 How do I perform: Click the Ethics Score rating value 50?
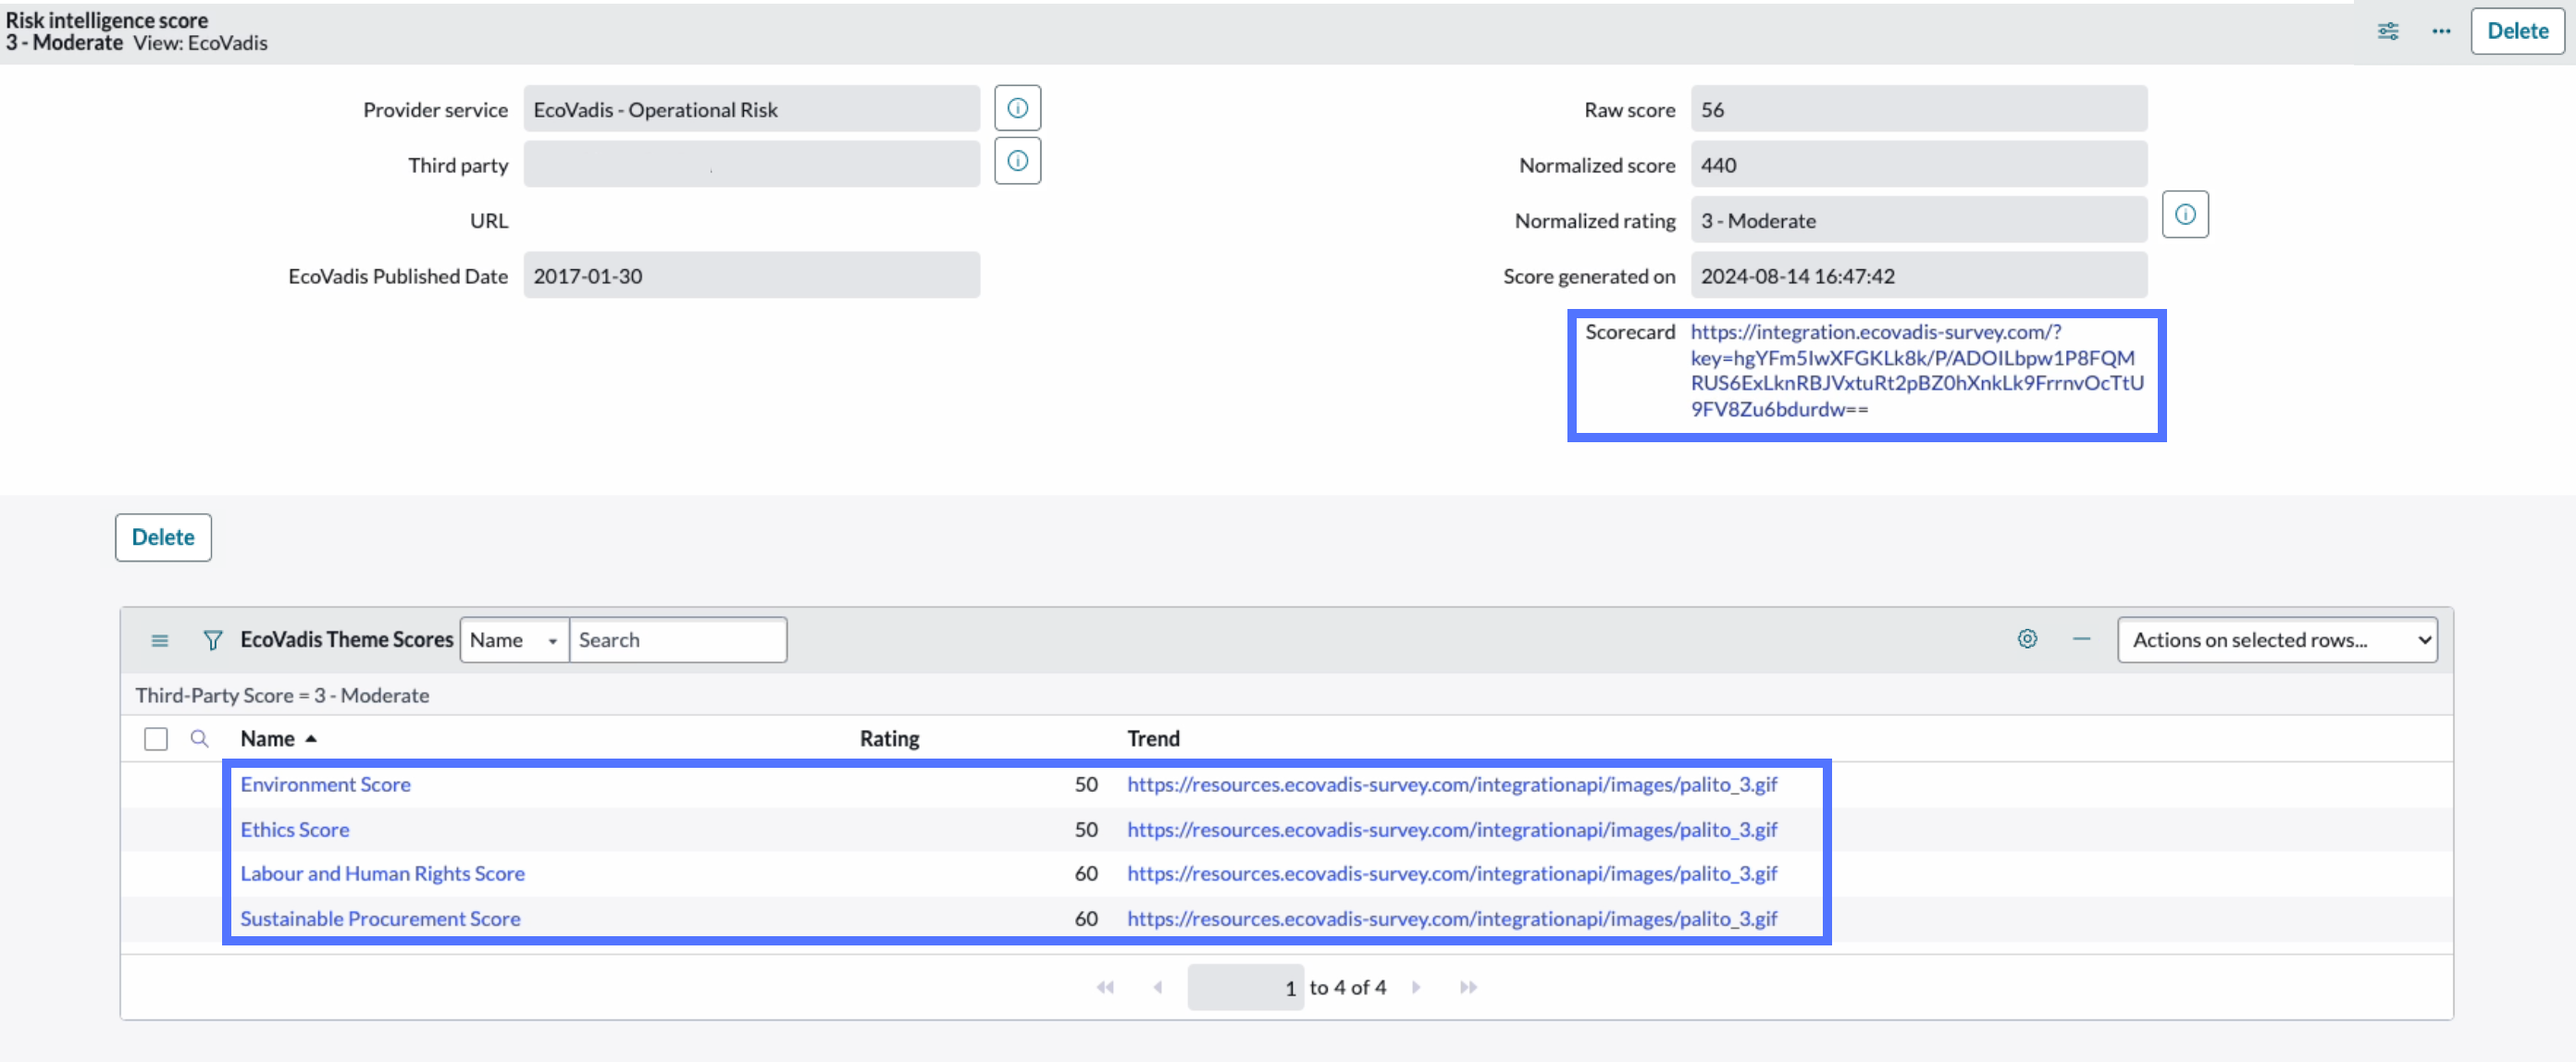[1086, 829]
